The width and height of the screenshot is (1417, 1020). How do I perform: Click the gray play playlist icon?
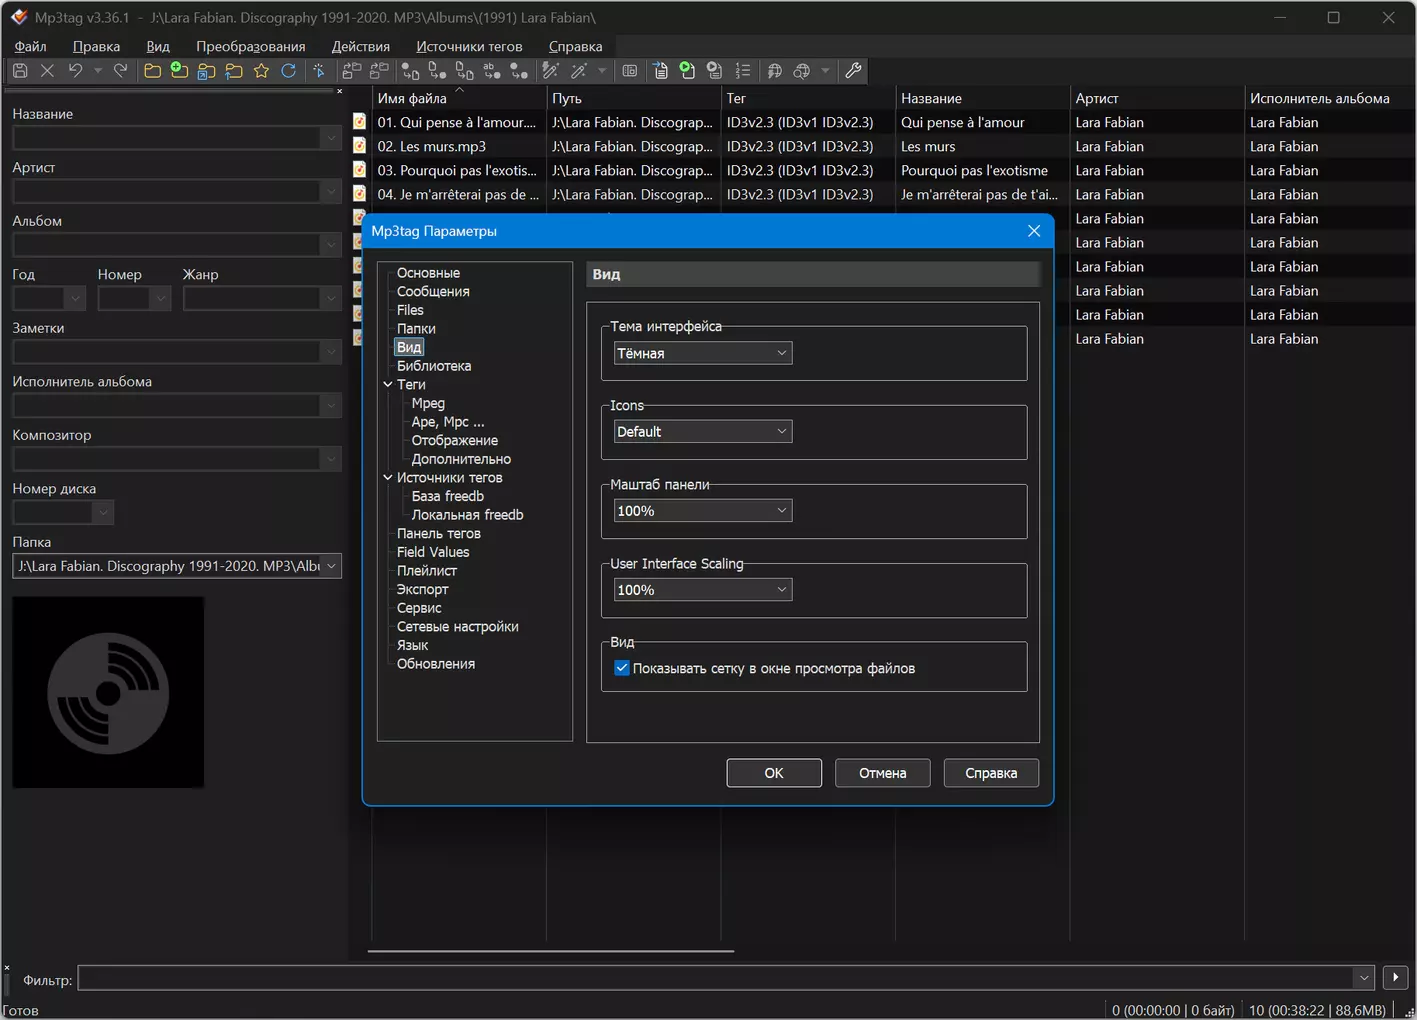[x=714, y=71]
